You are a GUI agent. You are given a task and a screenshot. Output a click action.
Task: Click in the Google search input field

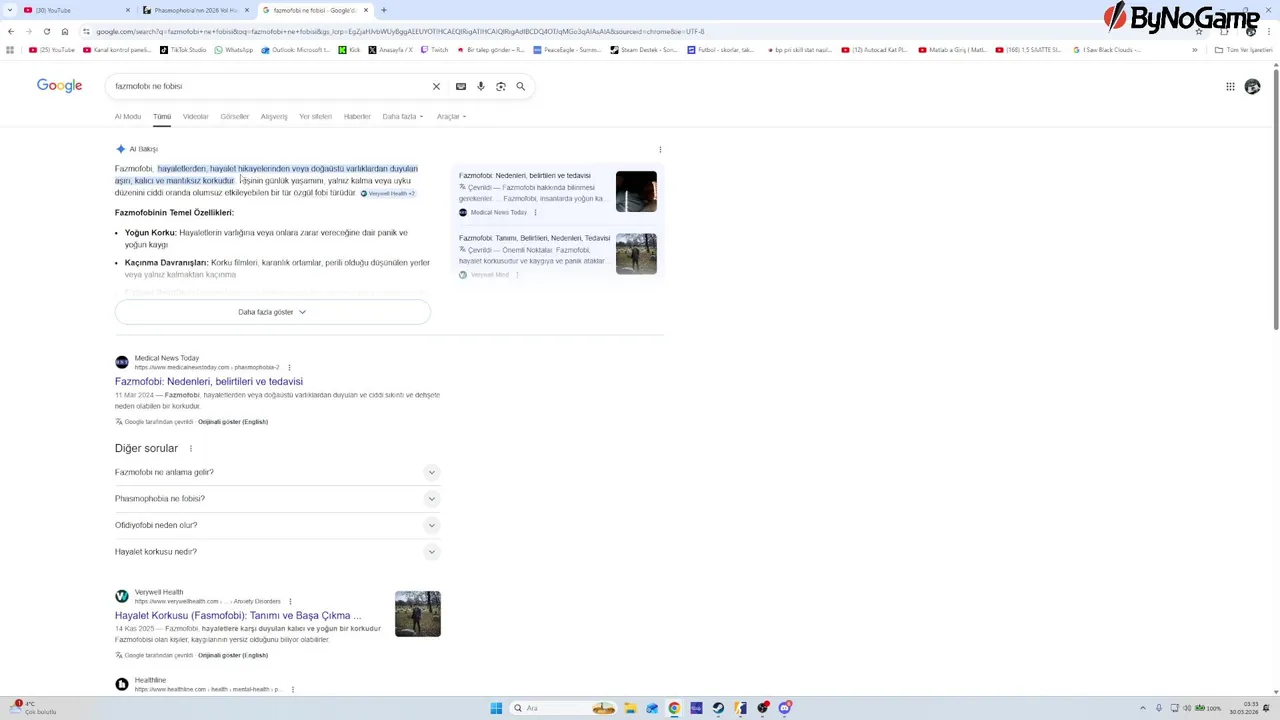[x=270, y=87]
